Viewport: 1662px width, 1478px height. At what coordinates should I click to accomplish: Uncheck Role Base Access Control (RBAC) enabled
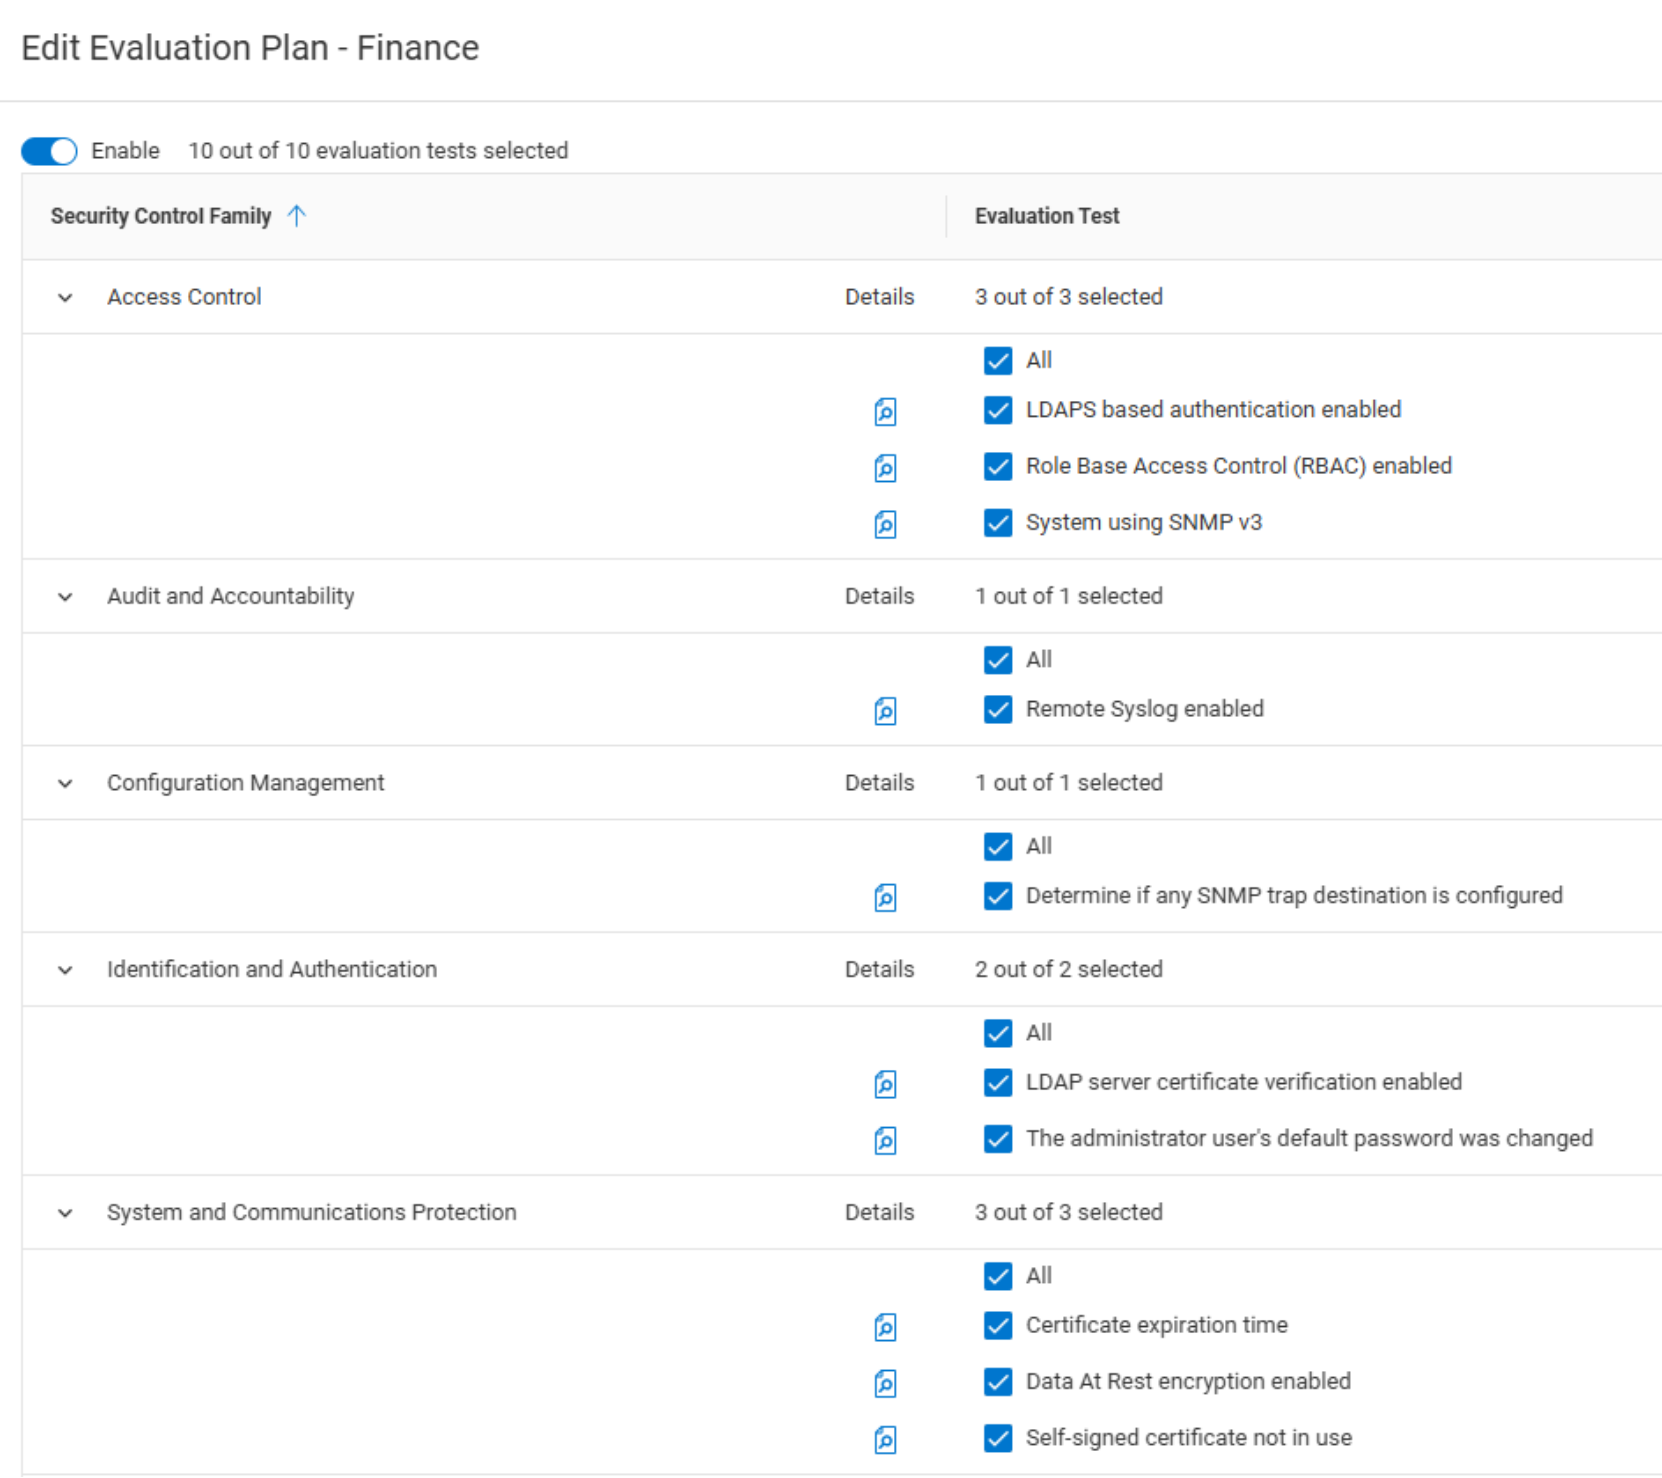998,466
